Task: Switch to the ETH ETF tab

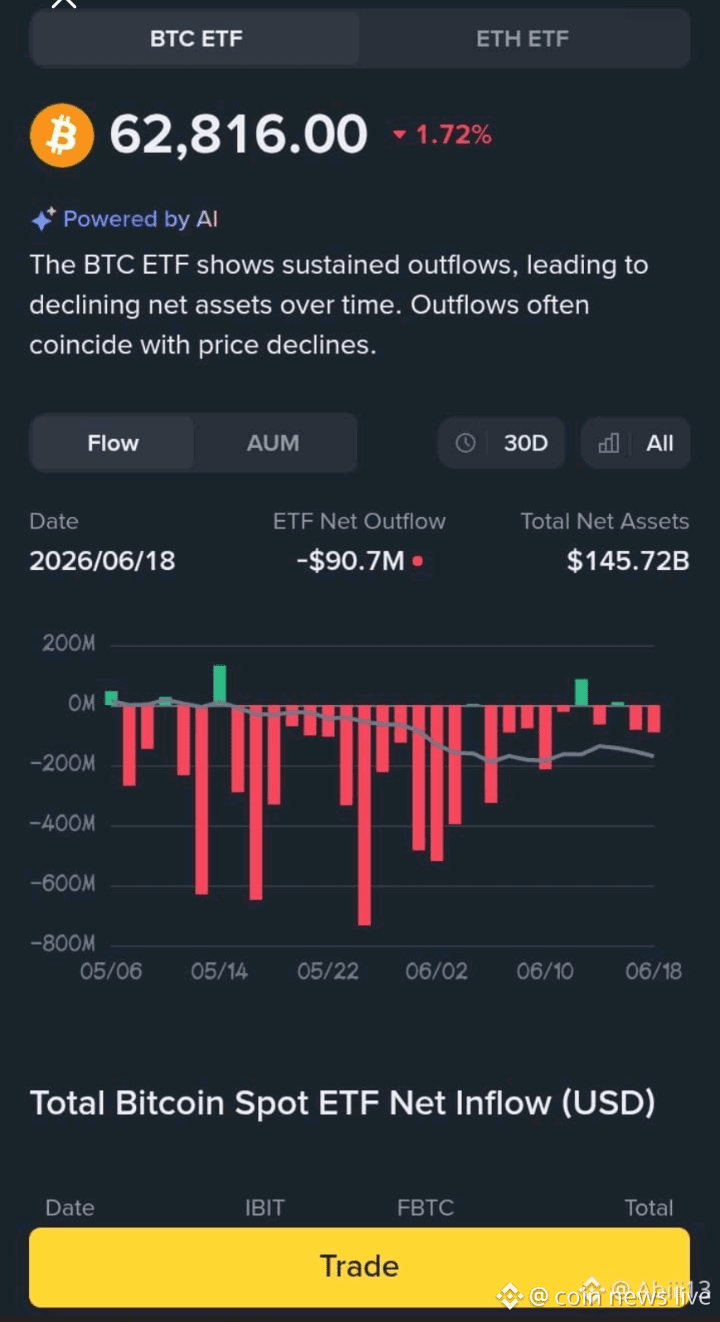Action: 523,39
